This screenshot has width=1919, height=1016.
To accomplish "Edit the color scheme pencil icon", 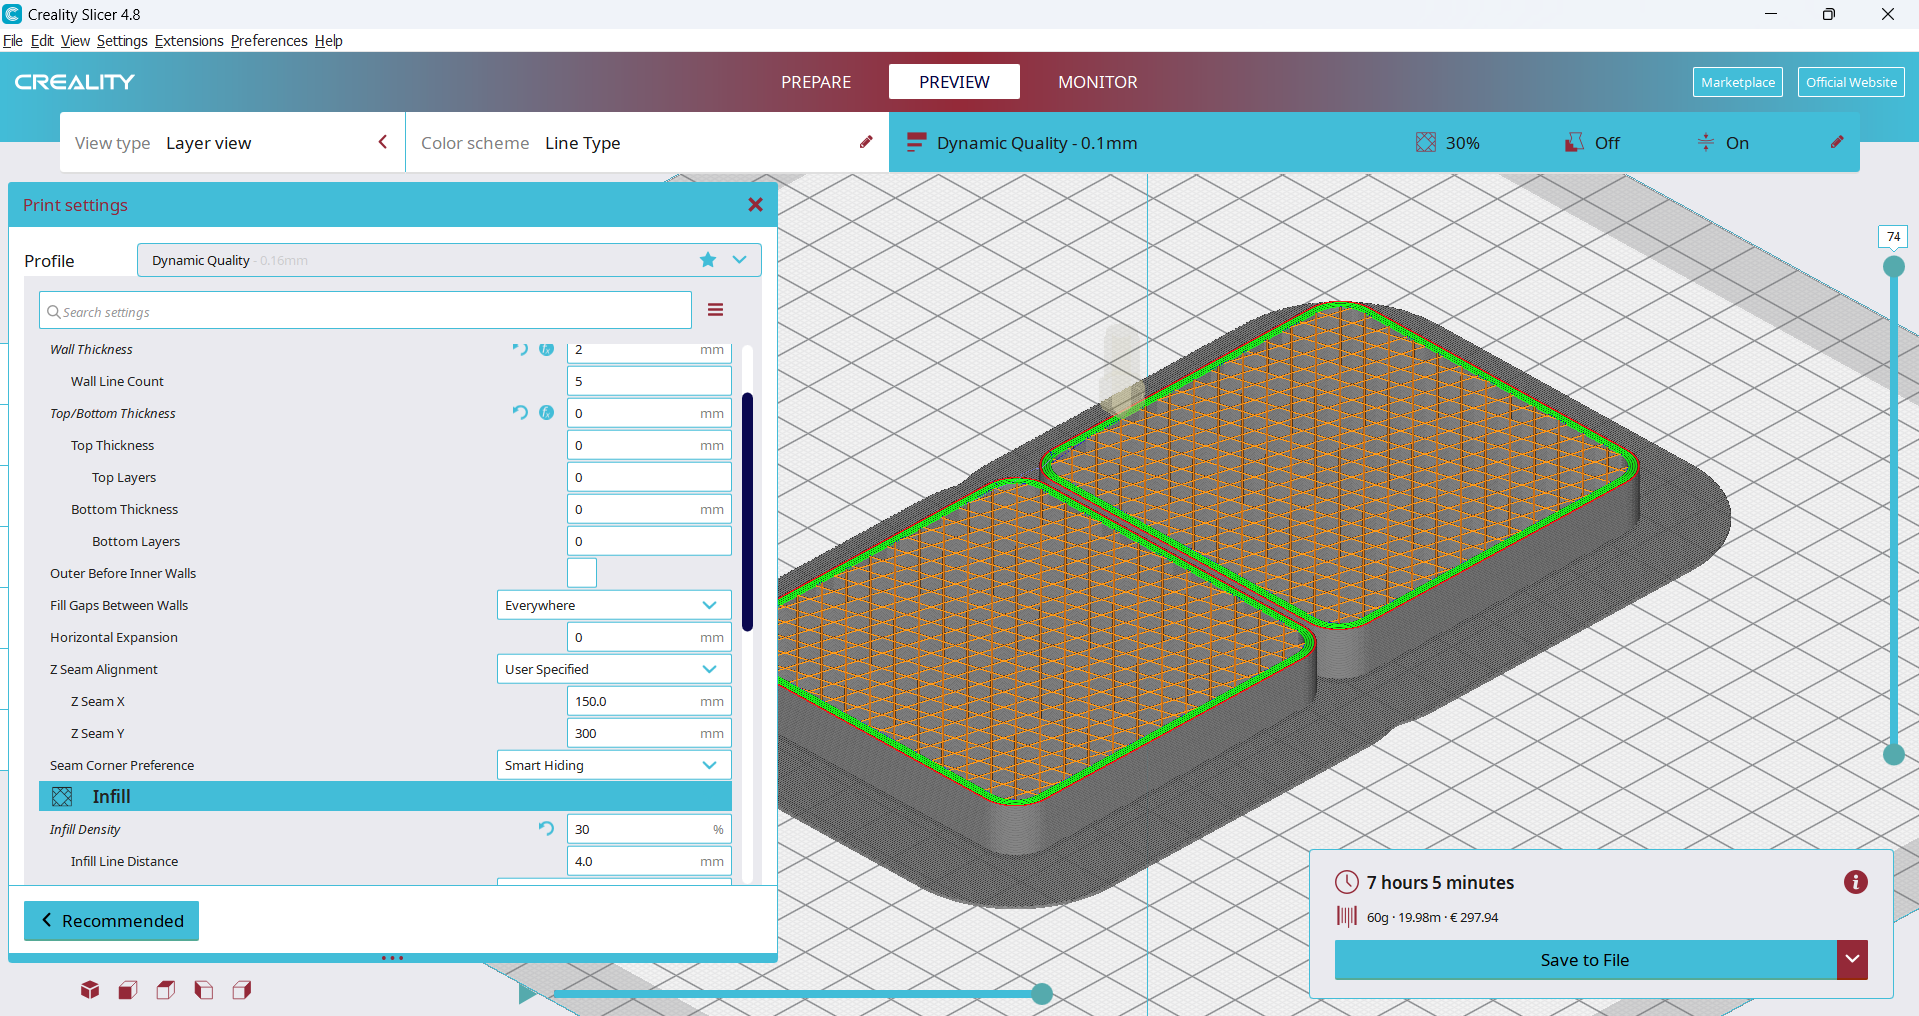I will coord(866,142).
